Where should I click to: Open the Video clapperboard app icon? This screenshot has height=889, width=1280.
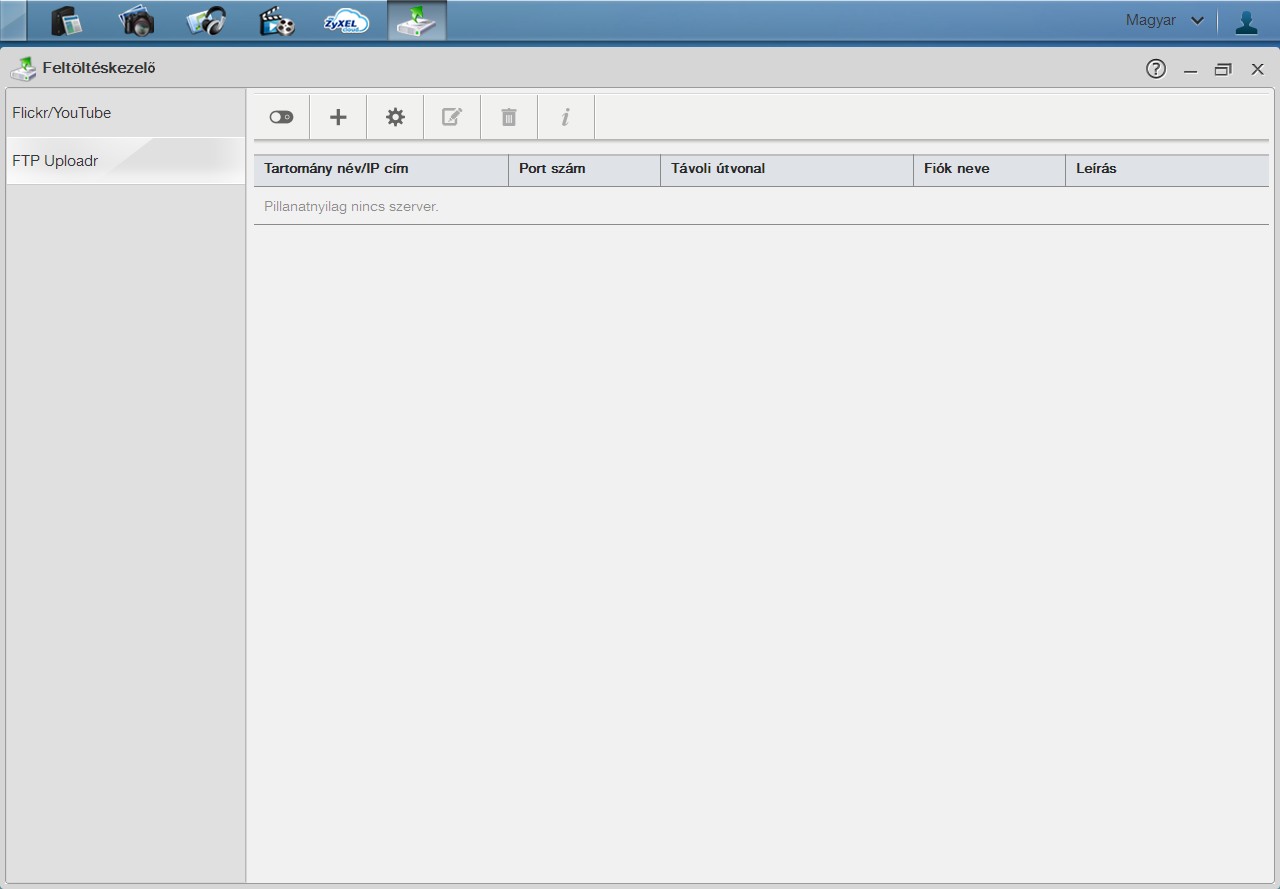click(277, 21)
